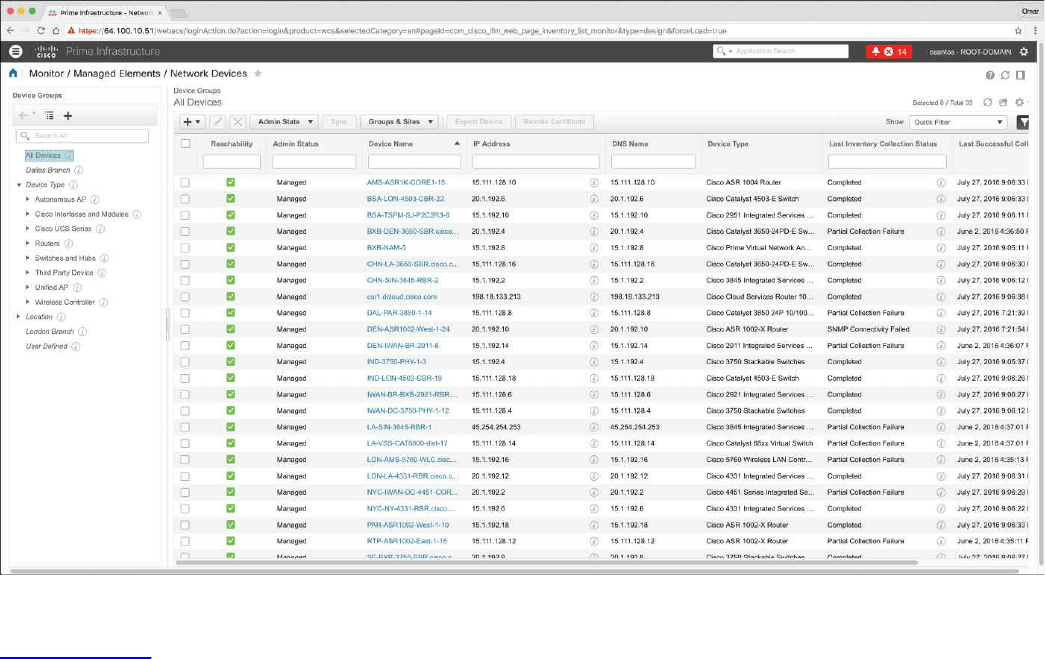
Task: Open the Admin State dropdown
Action: 284,122
